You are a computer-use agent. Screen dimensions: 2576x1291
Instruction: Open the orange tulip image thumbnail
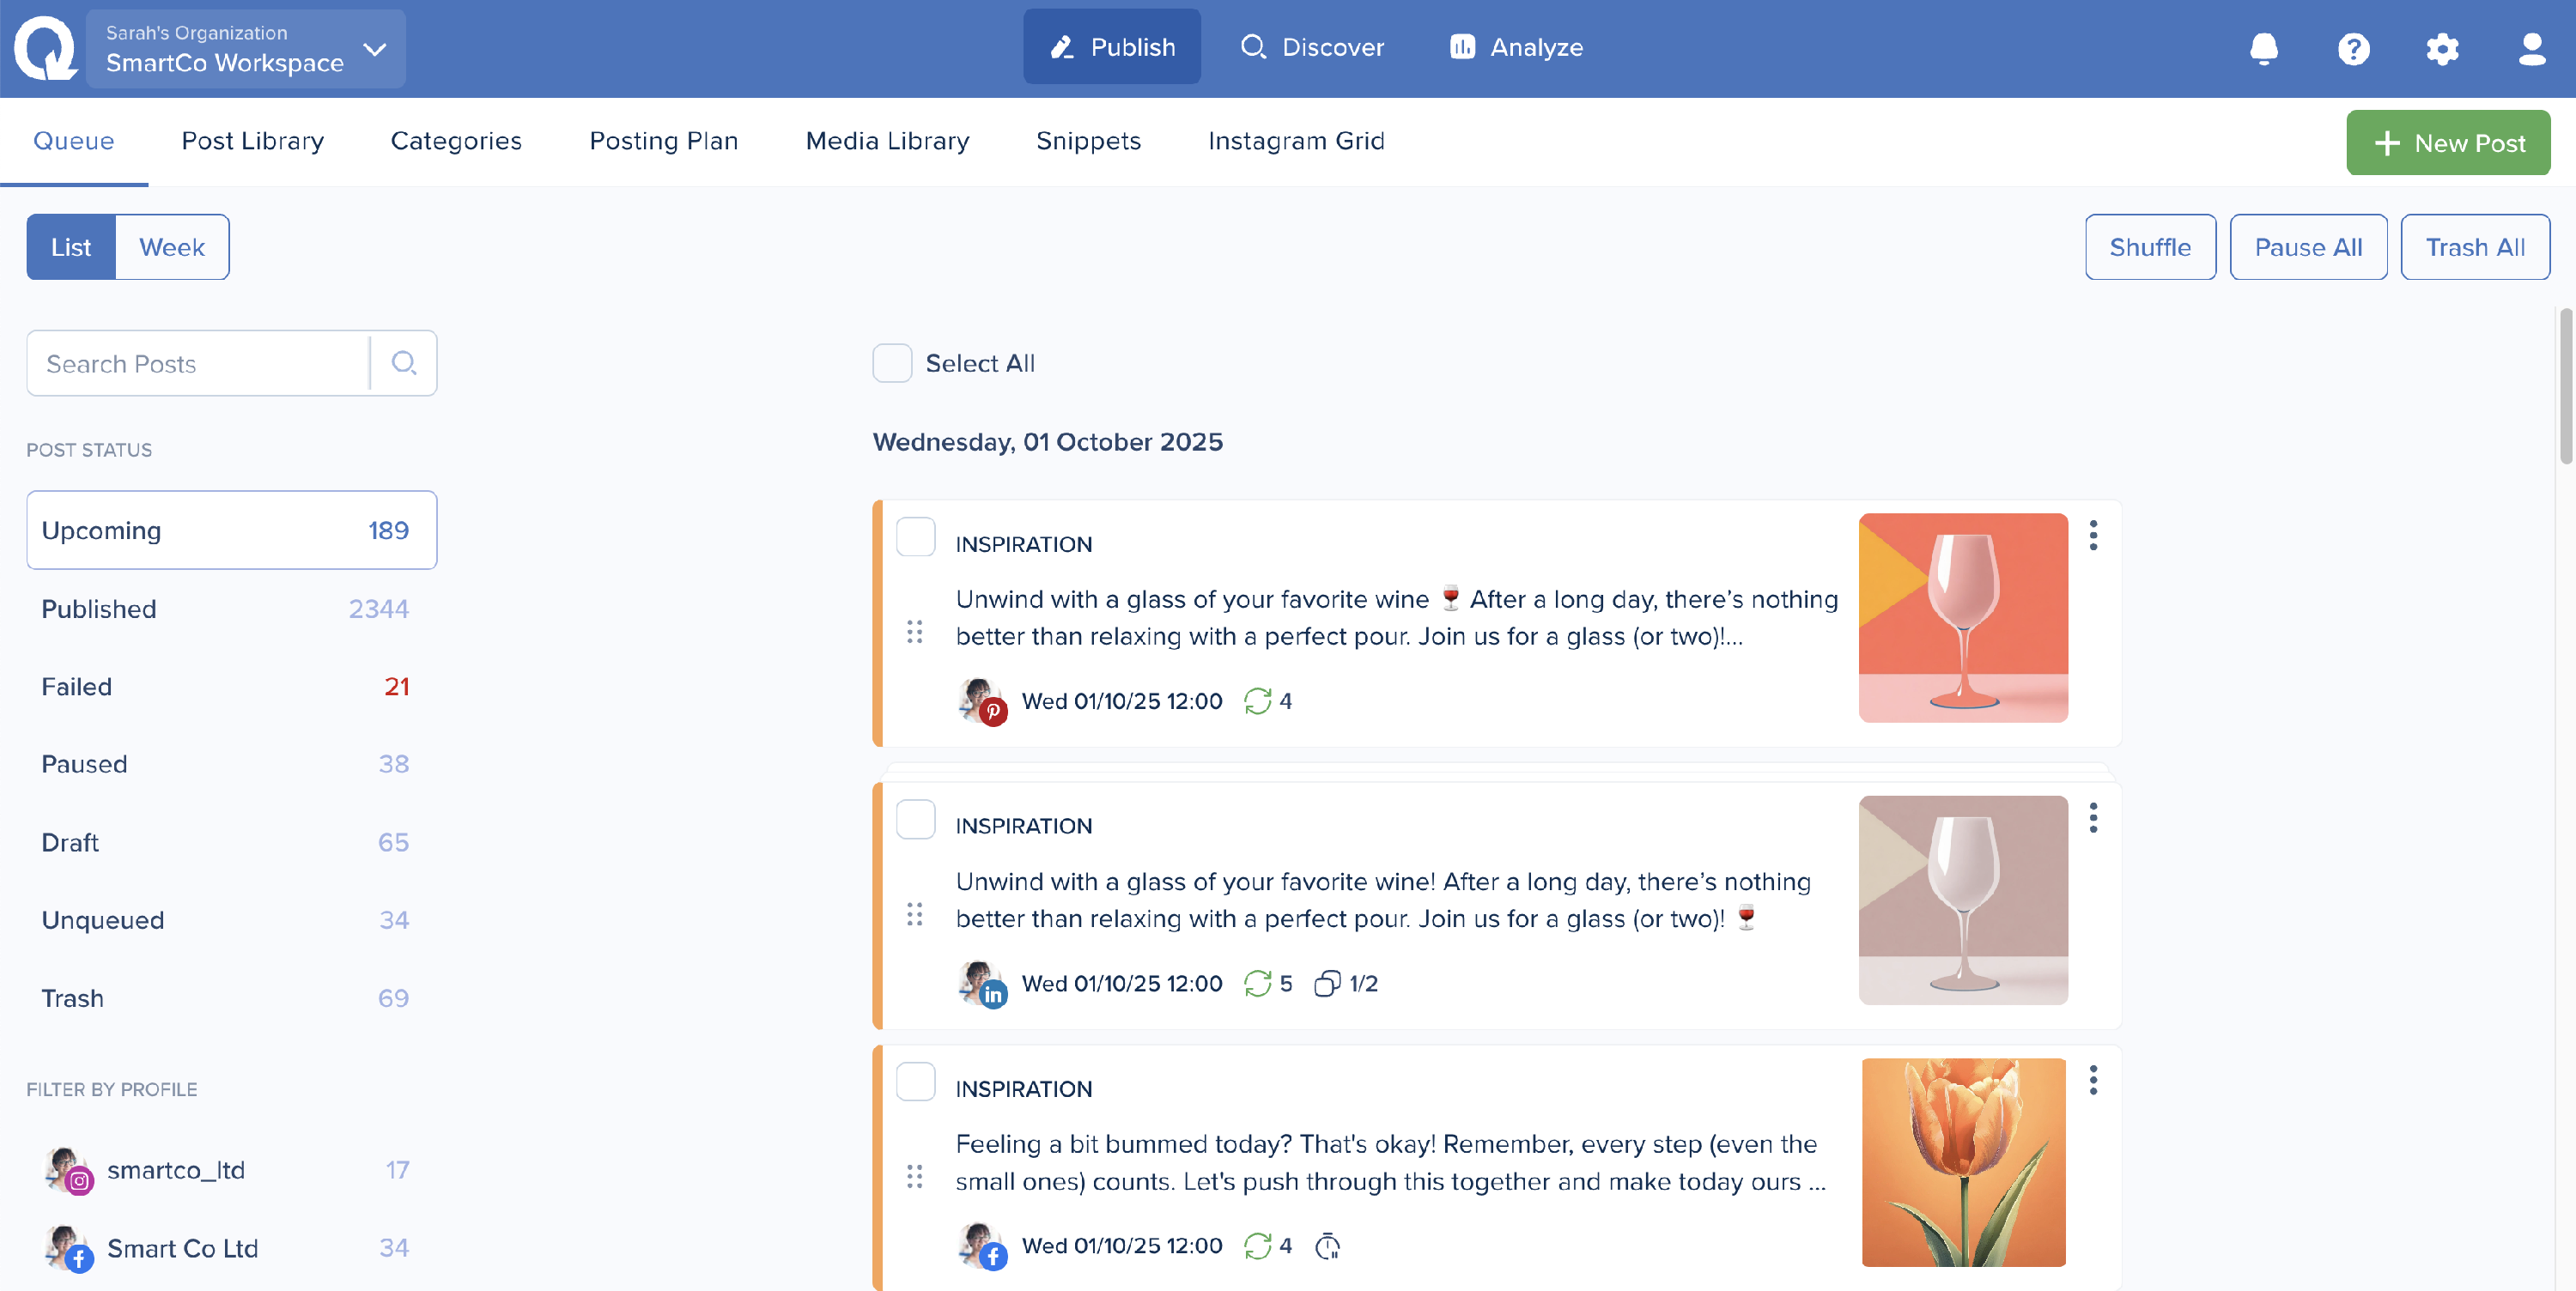[x=1963, y=1162]
